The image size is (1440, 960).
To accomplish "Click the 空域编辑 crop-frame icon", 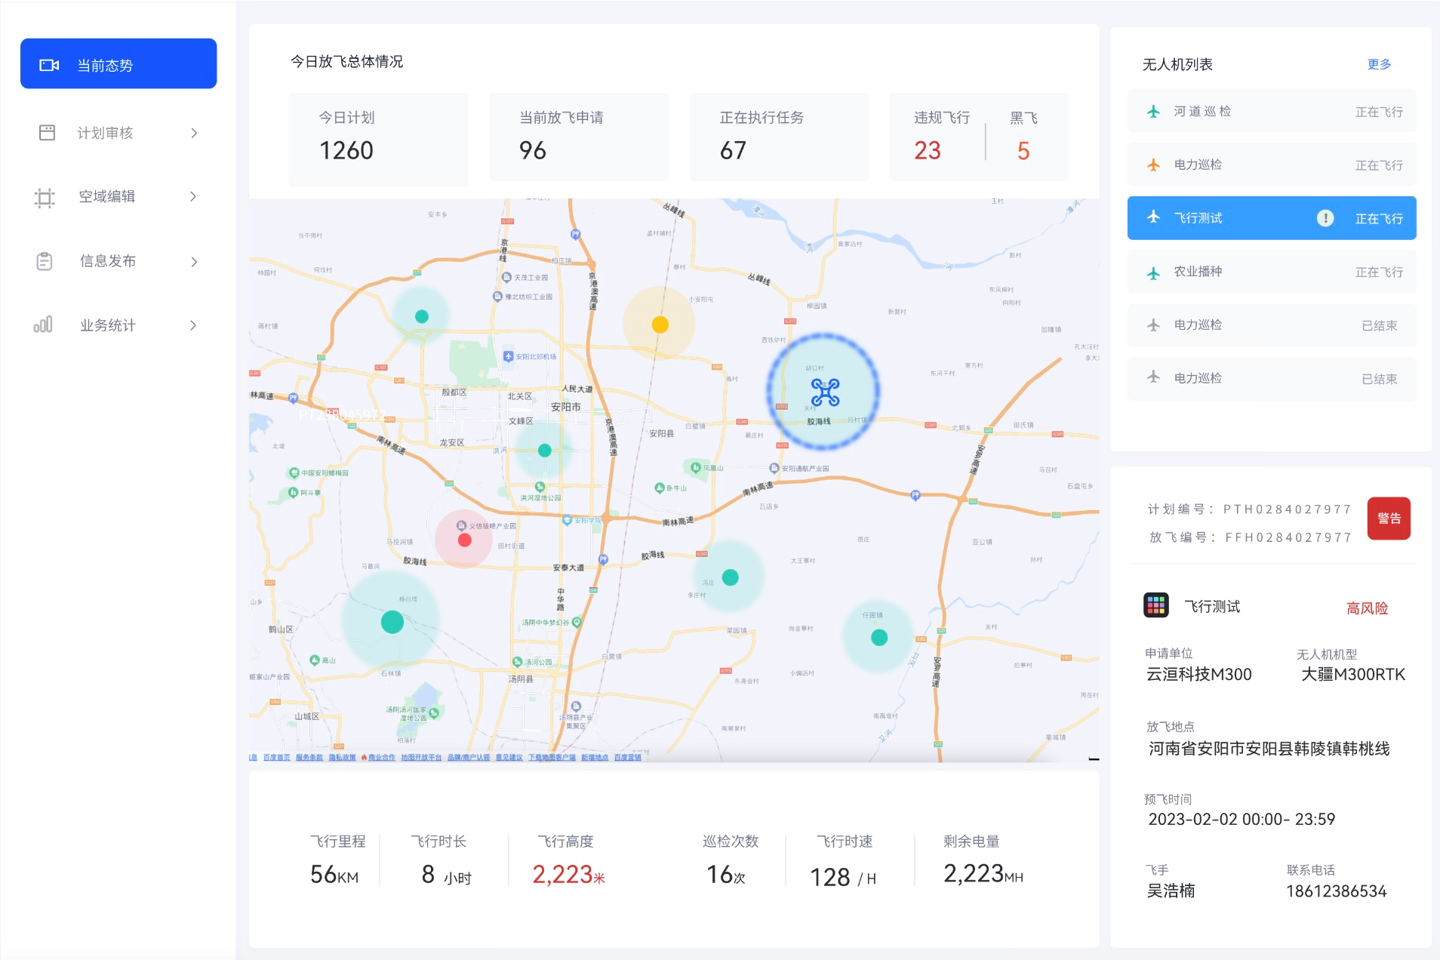I will pyautogui.click(x=45, y=197).
